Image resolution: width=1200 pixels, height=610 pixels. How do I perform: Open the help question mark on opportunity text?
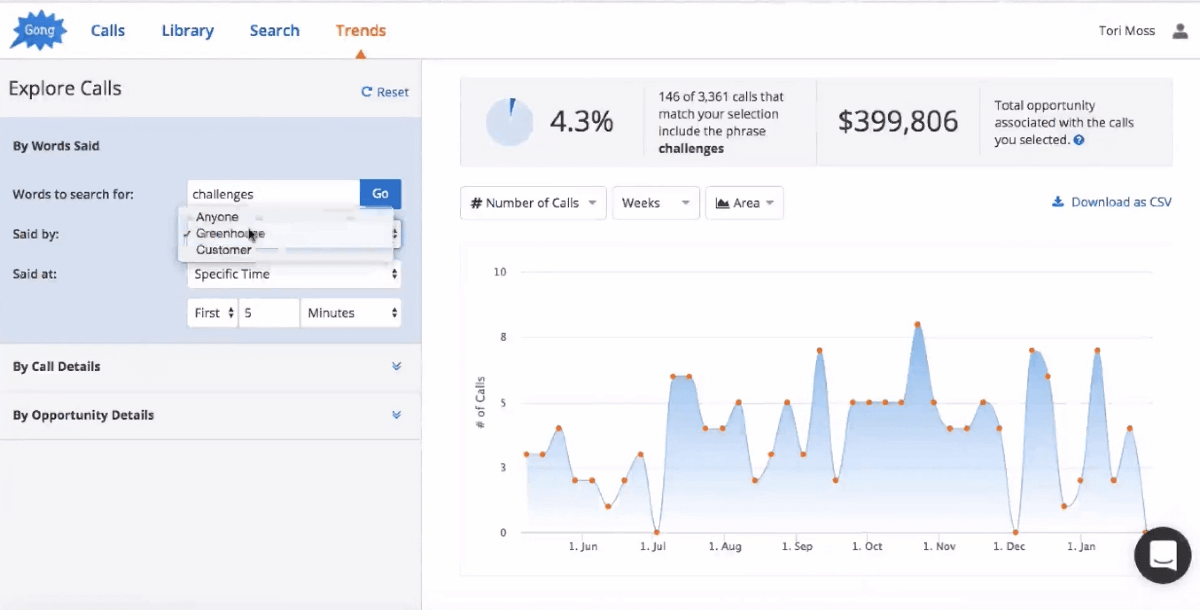1078,141
